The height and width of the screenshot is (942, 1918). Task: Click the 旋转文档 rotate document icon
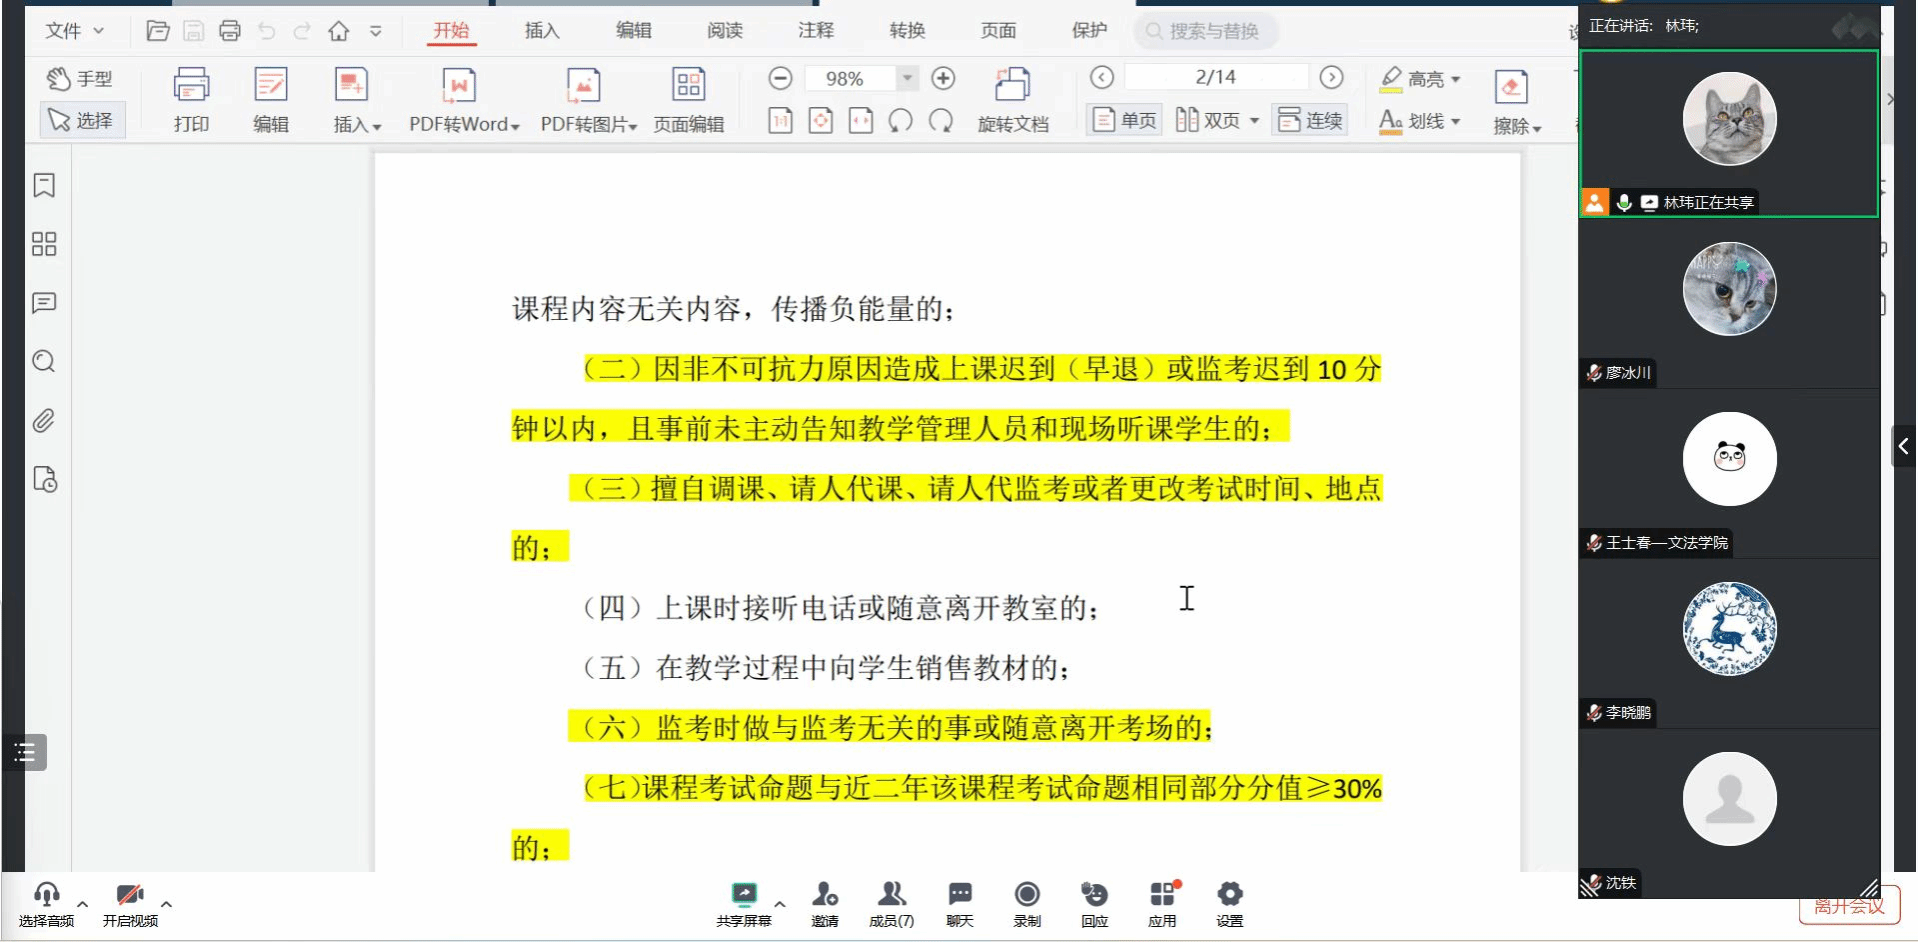tap(1012, 87)
